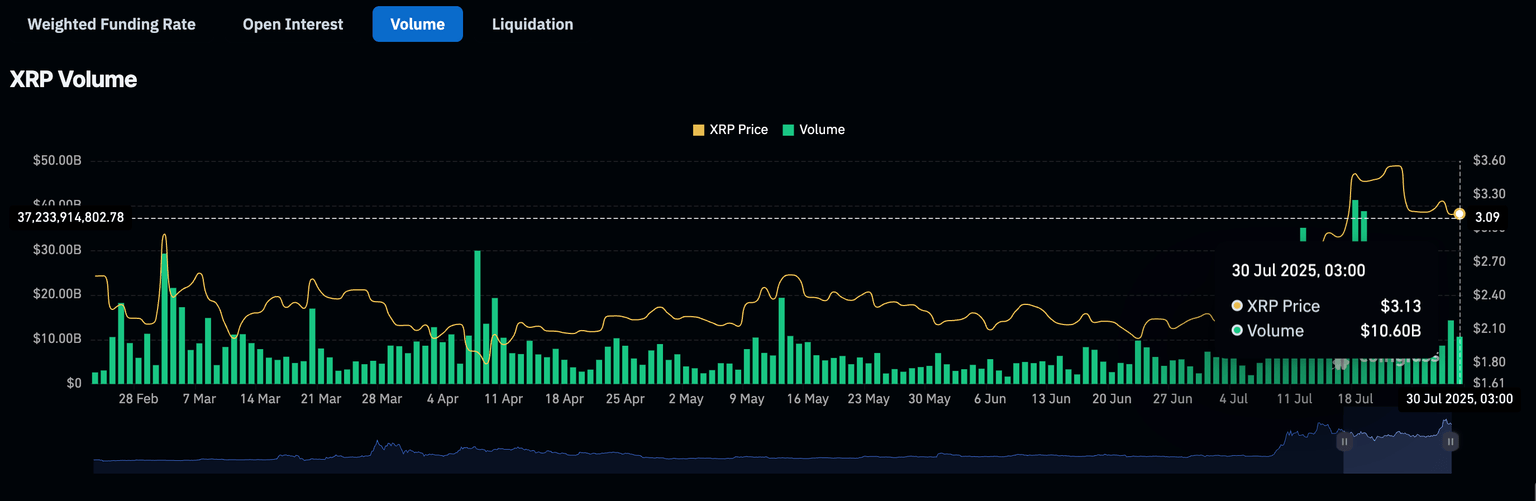Click the Volume dot in tooltip
Viewport: 1536px width, 501px height.
pos(1237,331)
